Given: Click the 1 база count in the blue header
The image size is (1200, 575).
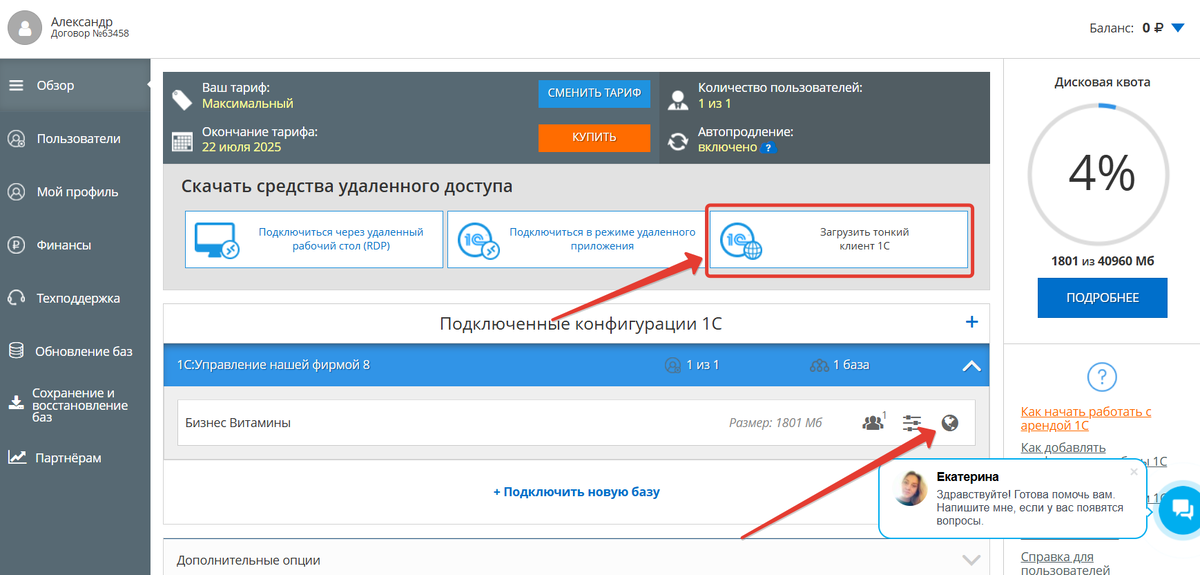Looking at the screenshot, I should pos(840,365).
